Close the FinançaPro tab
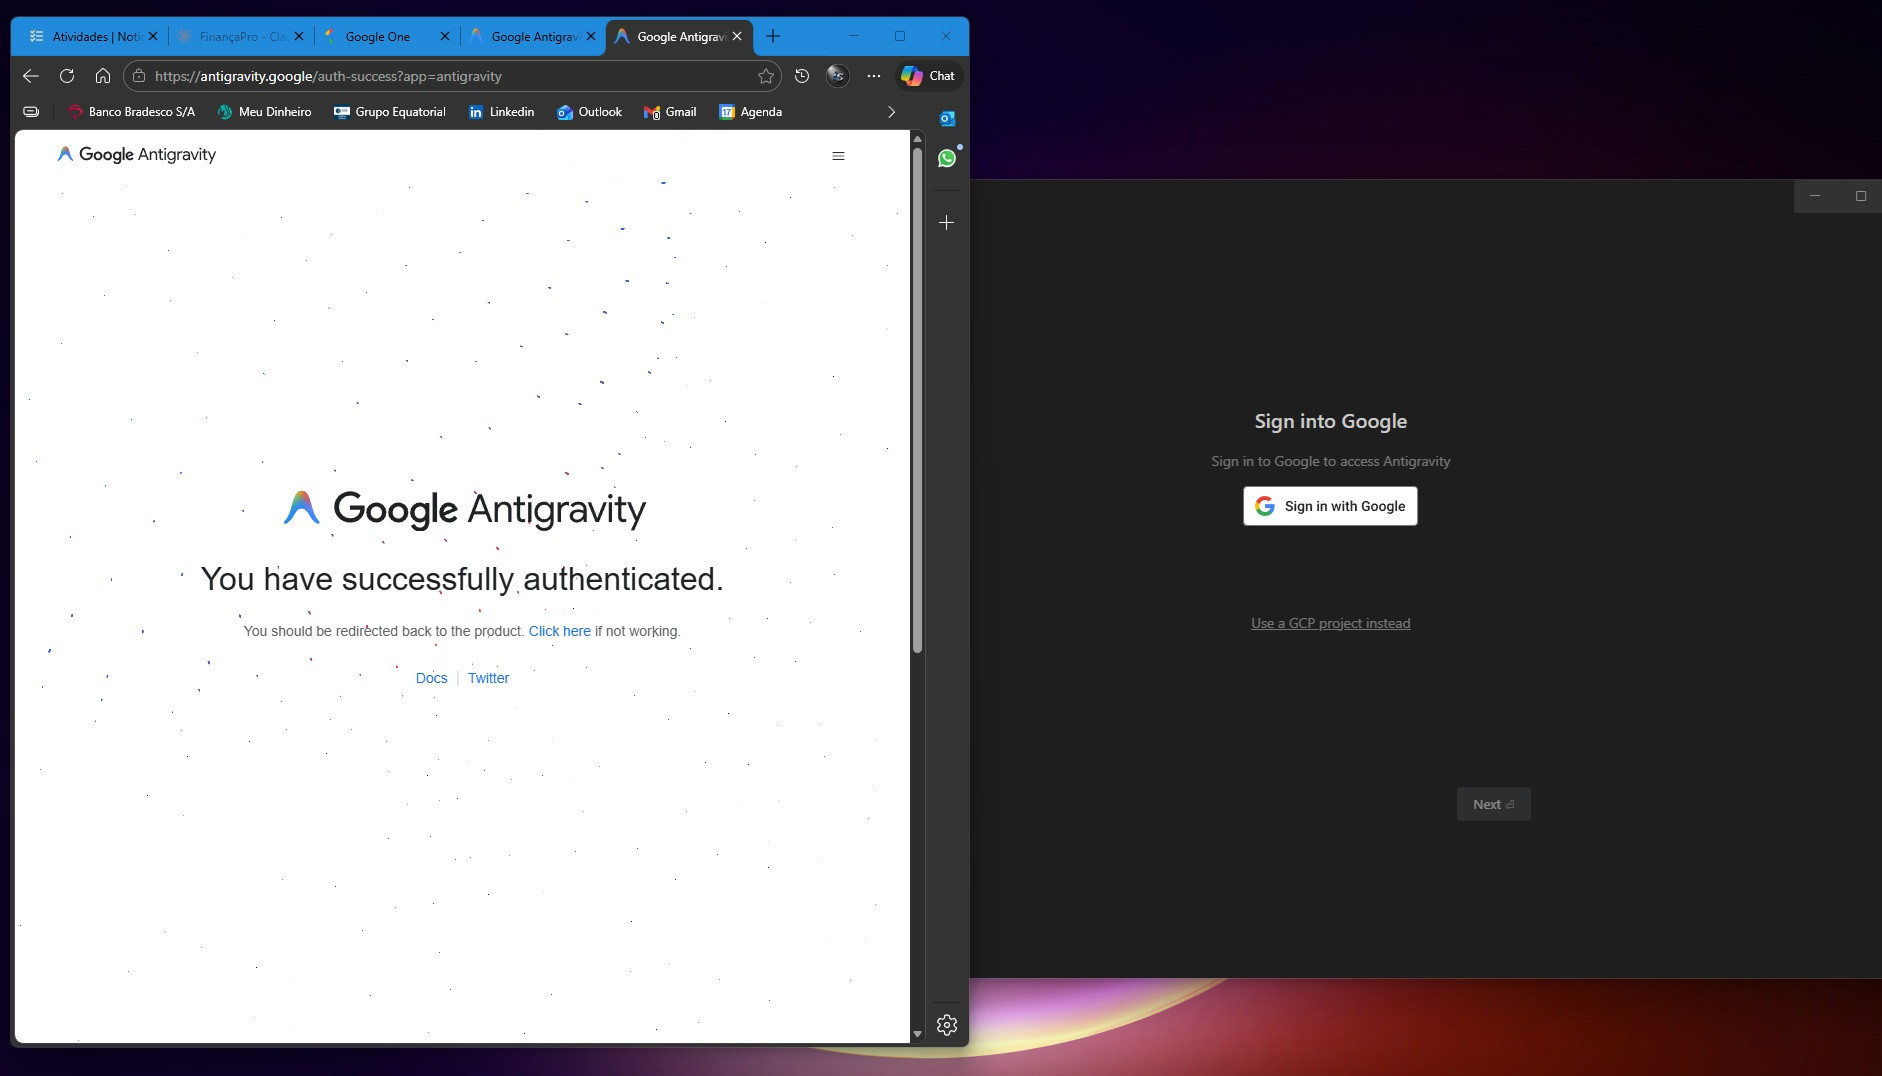 click(299, 36)
